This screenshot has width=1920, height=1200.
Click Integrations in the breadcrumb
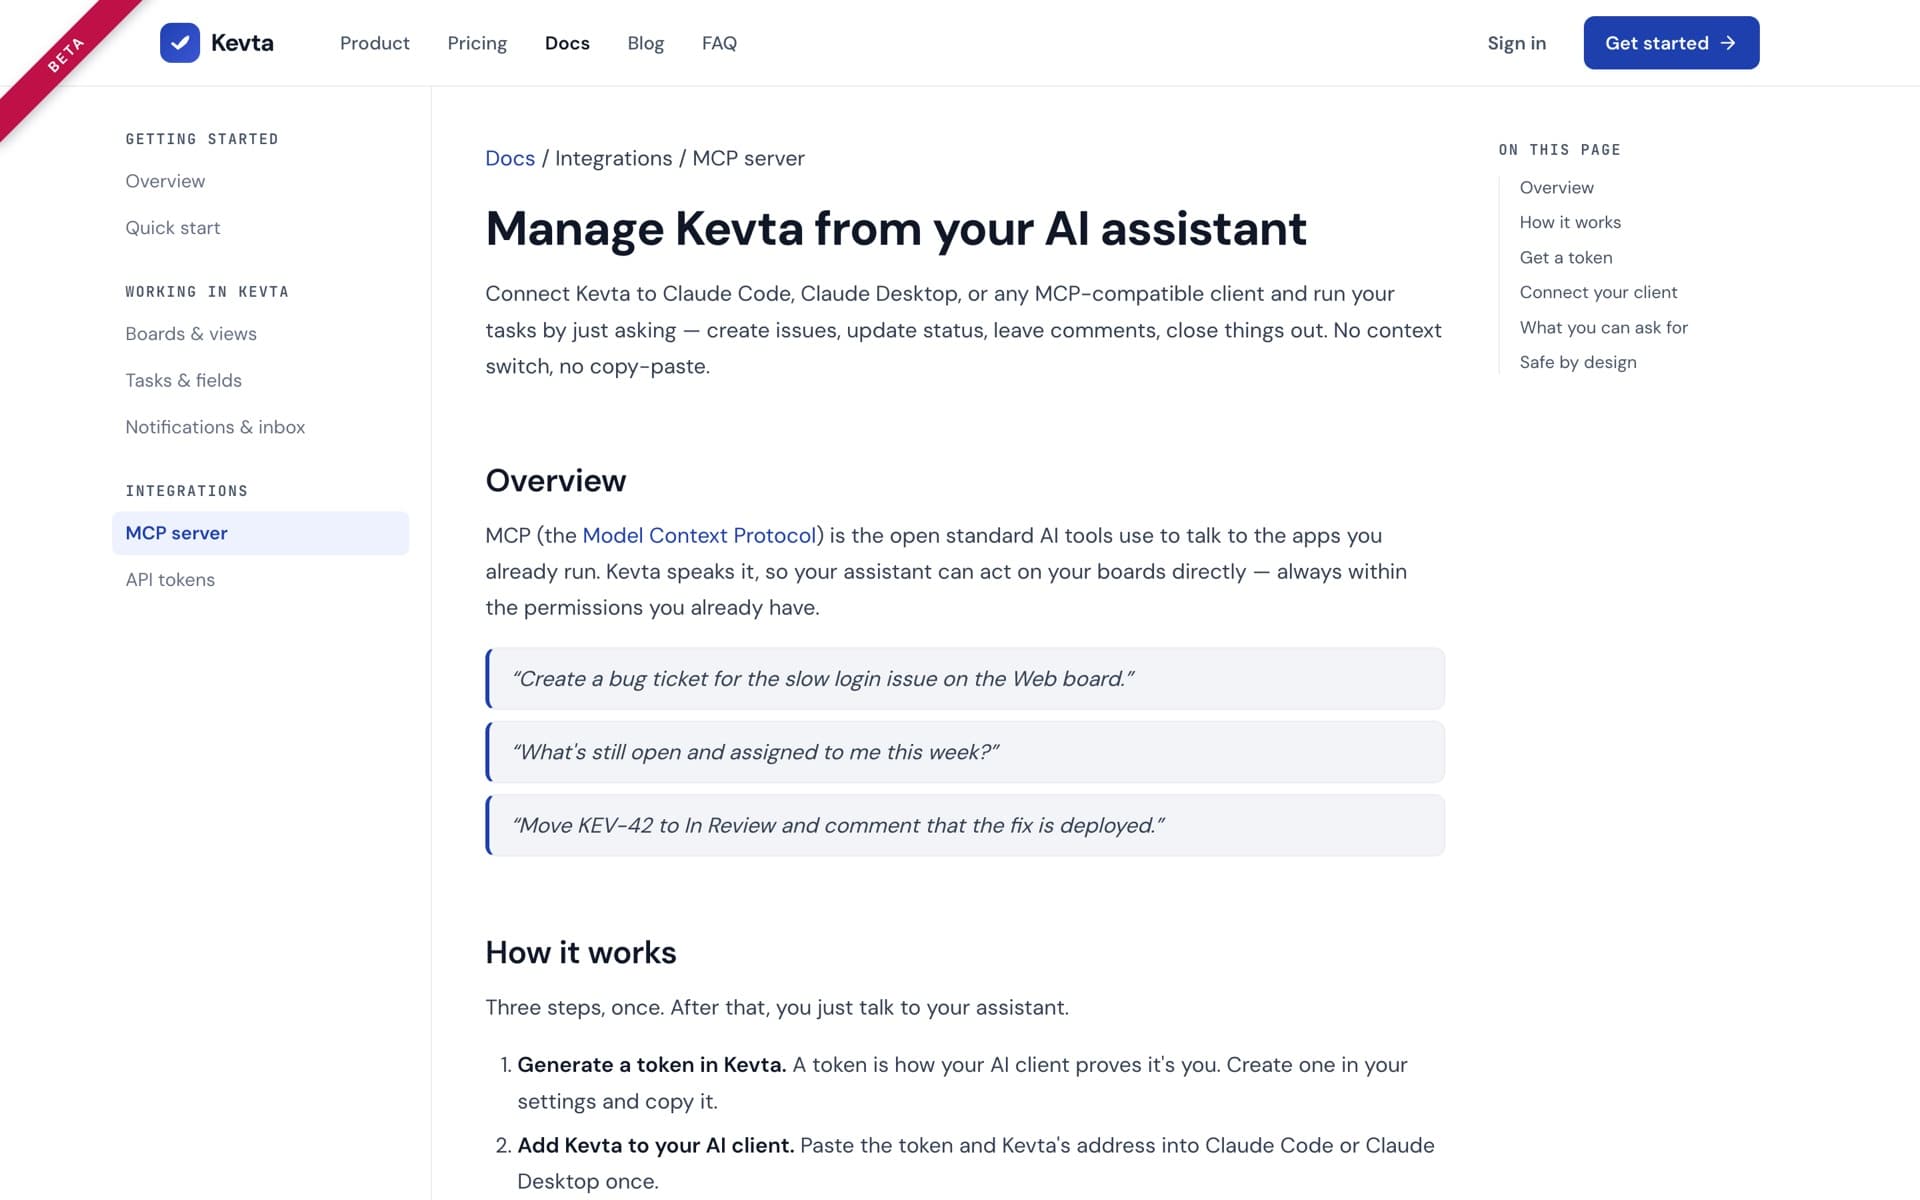coord(613,158)
